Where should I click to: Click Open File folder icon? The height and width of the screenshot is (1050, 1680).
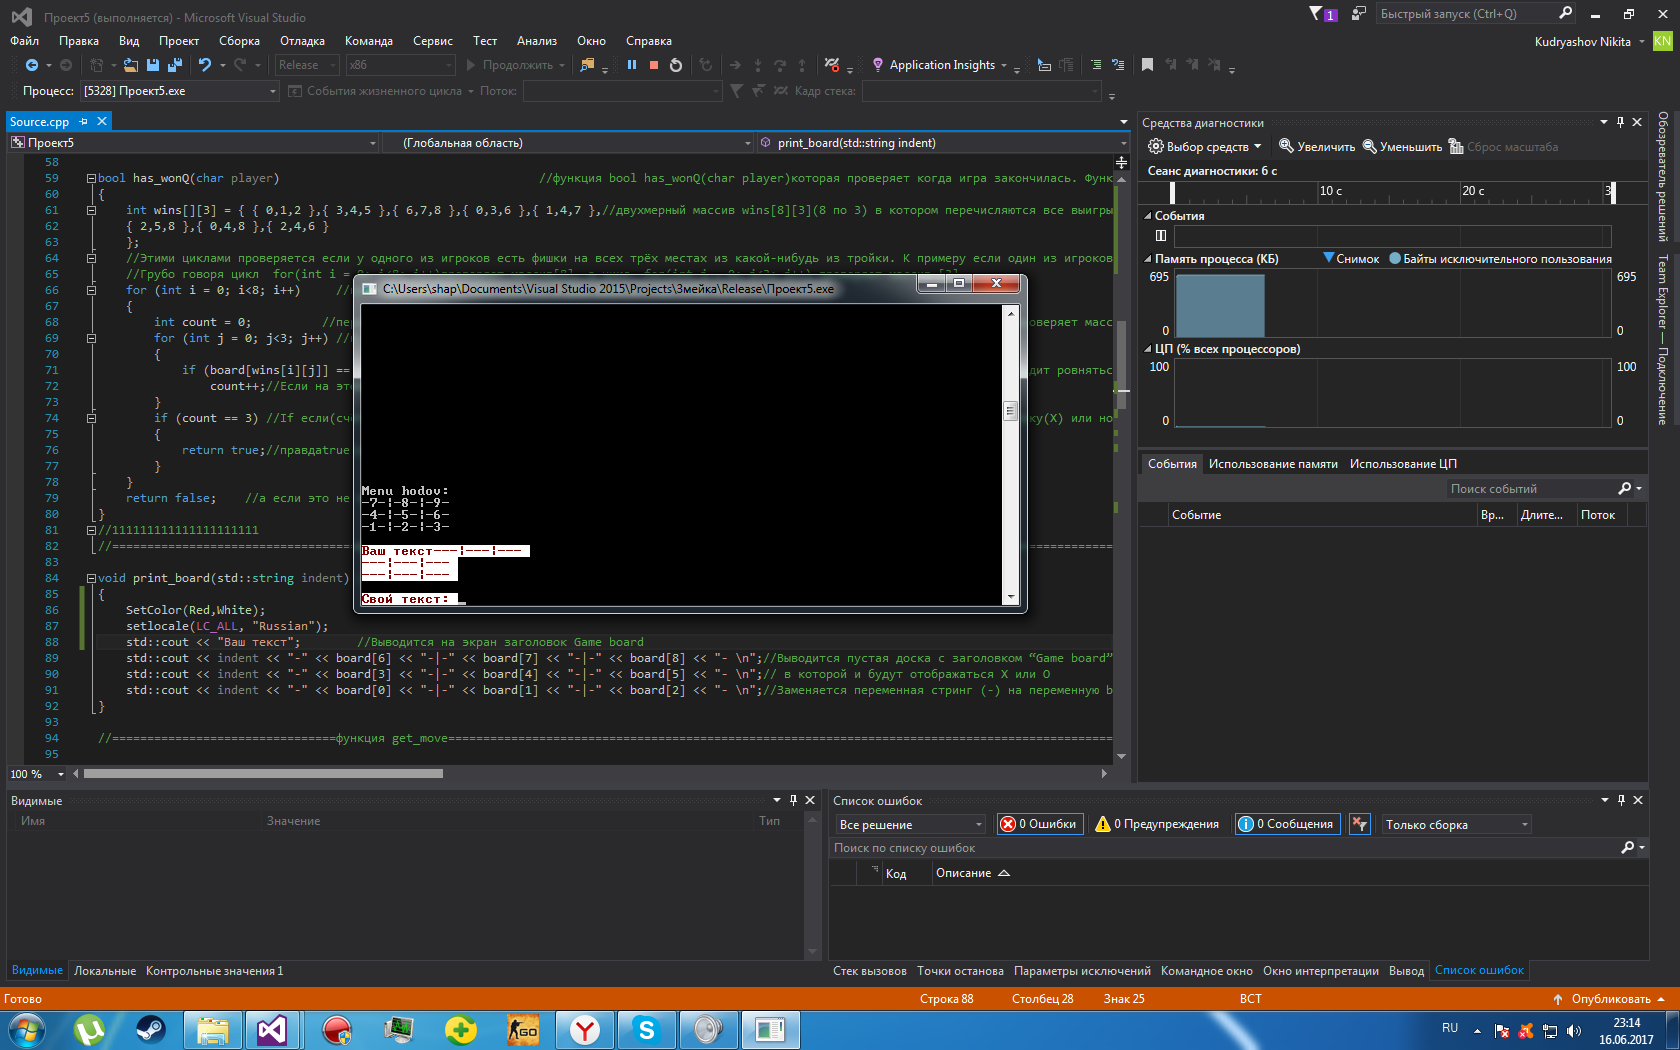click(x=131, y=65)
